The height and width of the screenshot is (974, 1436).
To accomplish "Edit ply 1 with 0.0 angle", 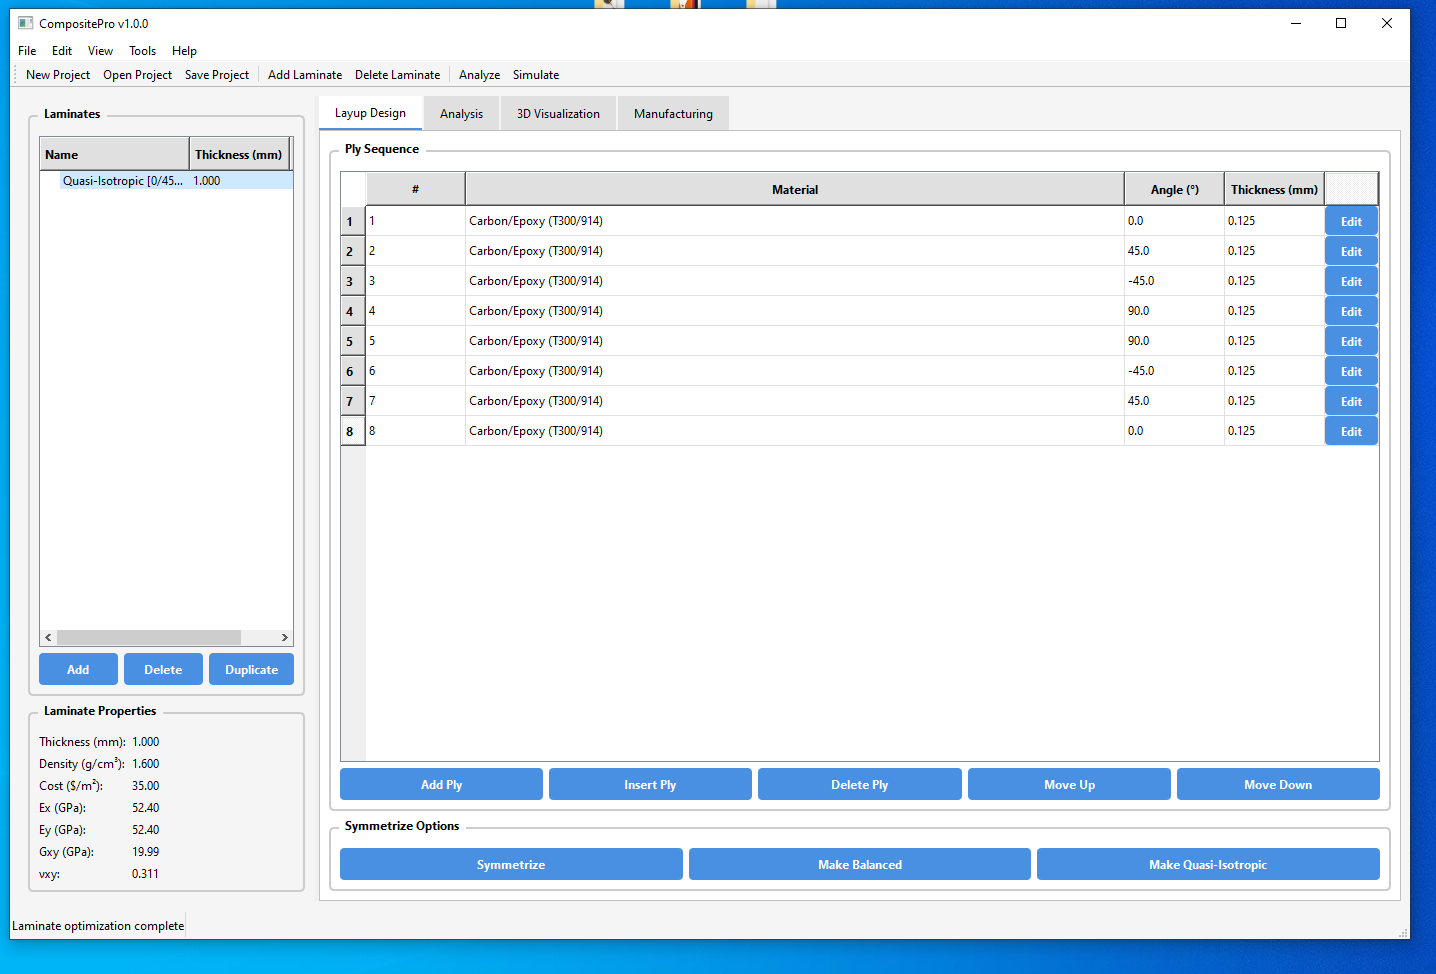I will [1351, 221].
